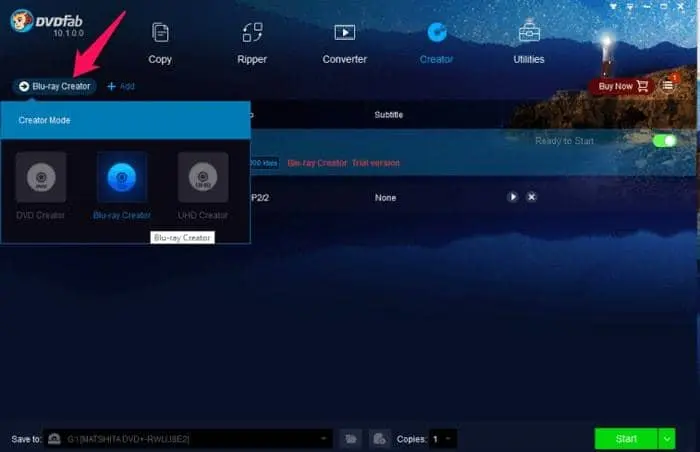
Task: Choose DVD Creator mode
Action: point(41,185)
